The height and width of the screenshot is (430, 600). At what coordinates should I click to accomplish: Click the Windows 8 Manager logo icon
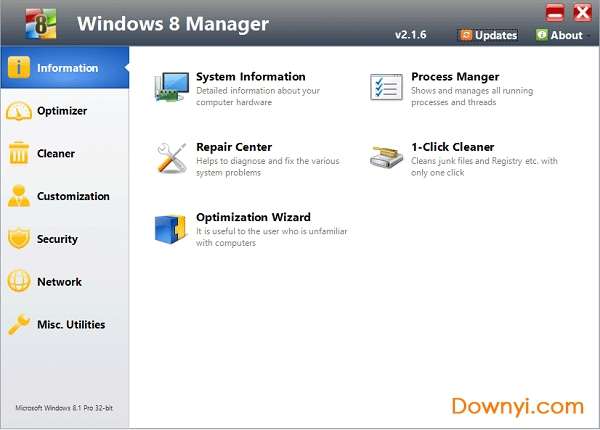(41, 24)
